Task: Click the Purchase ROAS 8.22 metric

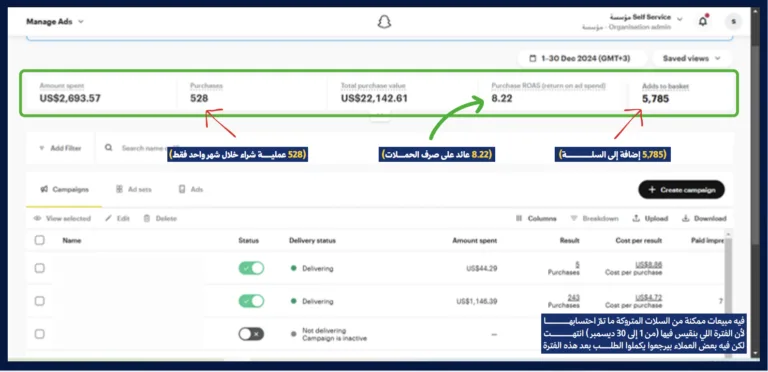Action: click(549, 93)
